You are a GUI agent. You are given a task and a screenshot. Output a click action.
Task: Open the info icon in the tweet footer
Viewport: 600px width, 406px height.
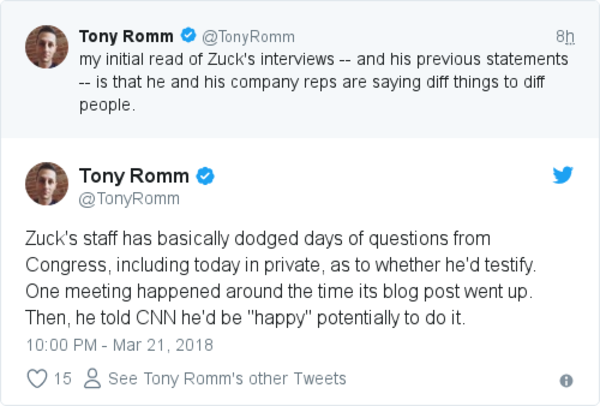click(x=566, y=380)
